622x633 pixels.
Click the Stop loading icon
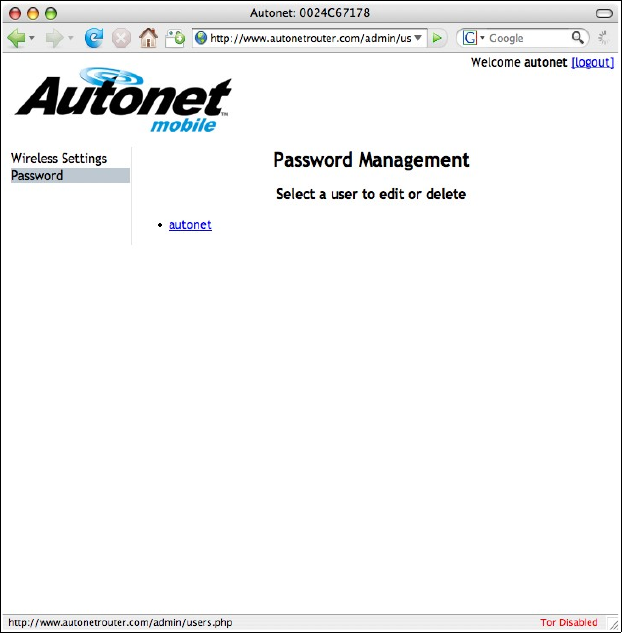tap(121, 38)
